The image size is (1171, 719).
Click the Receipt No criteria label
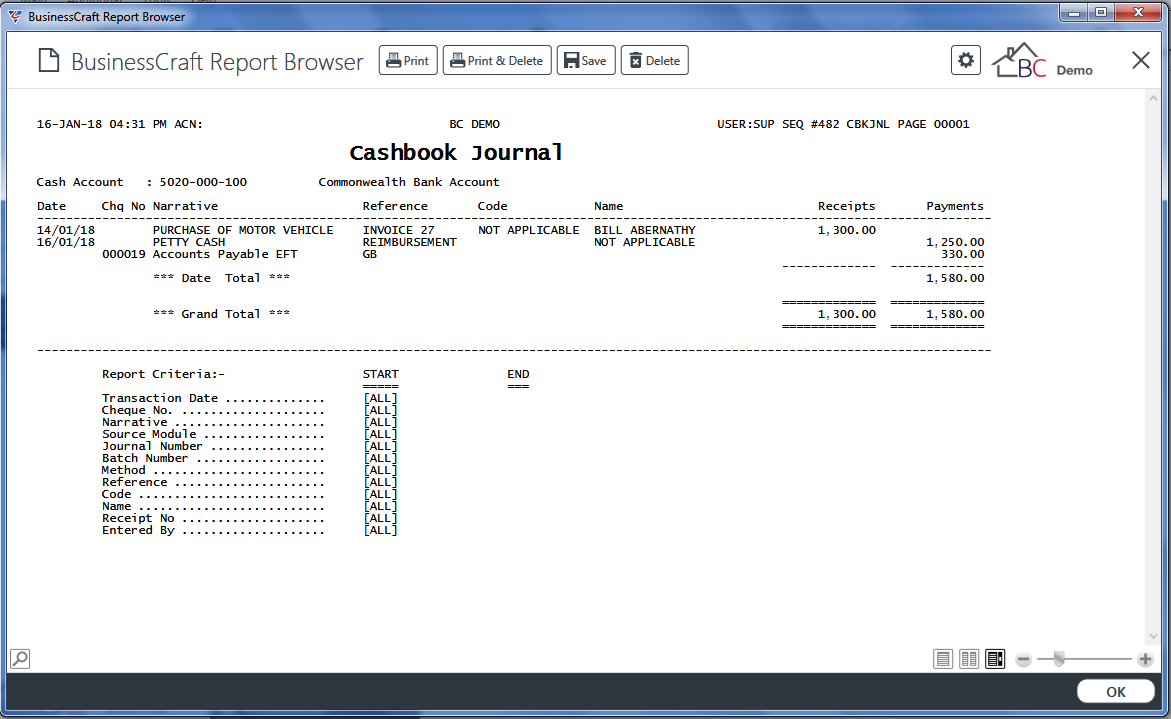[138, 518]
